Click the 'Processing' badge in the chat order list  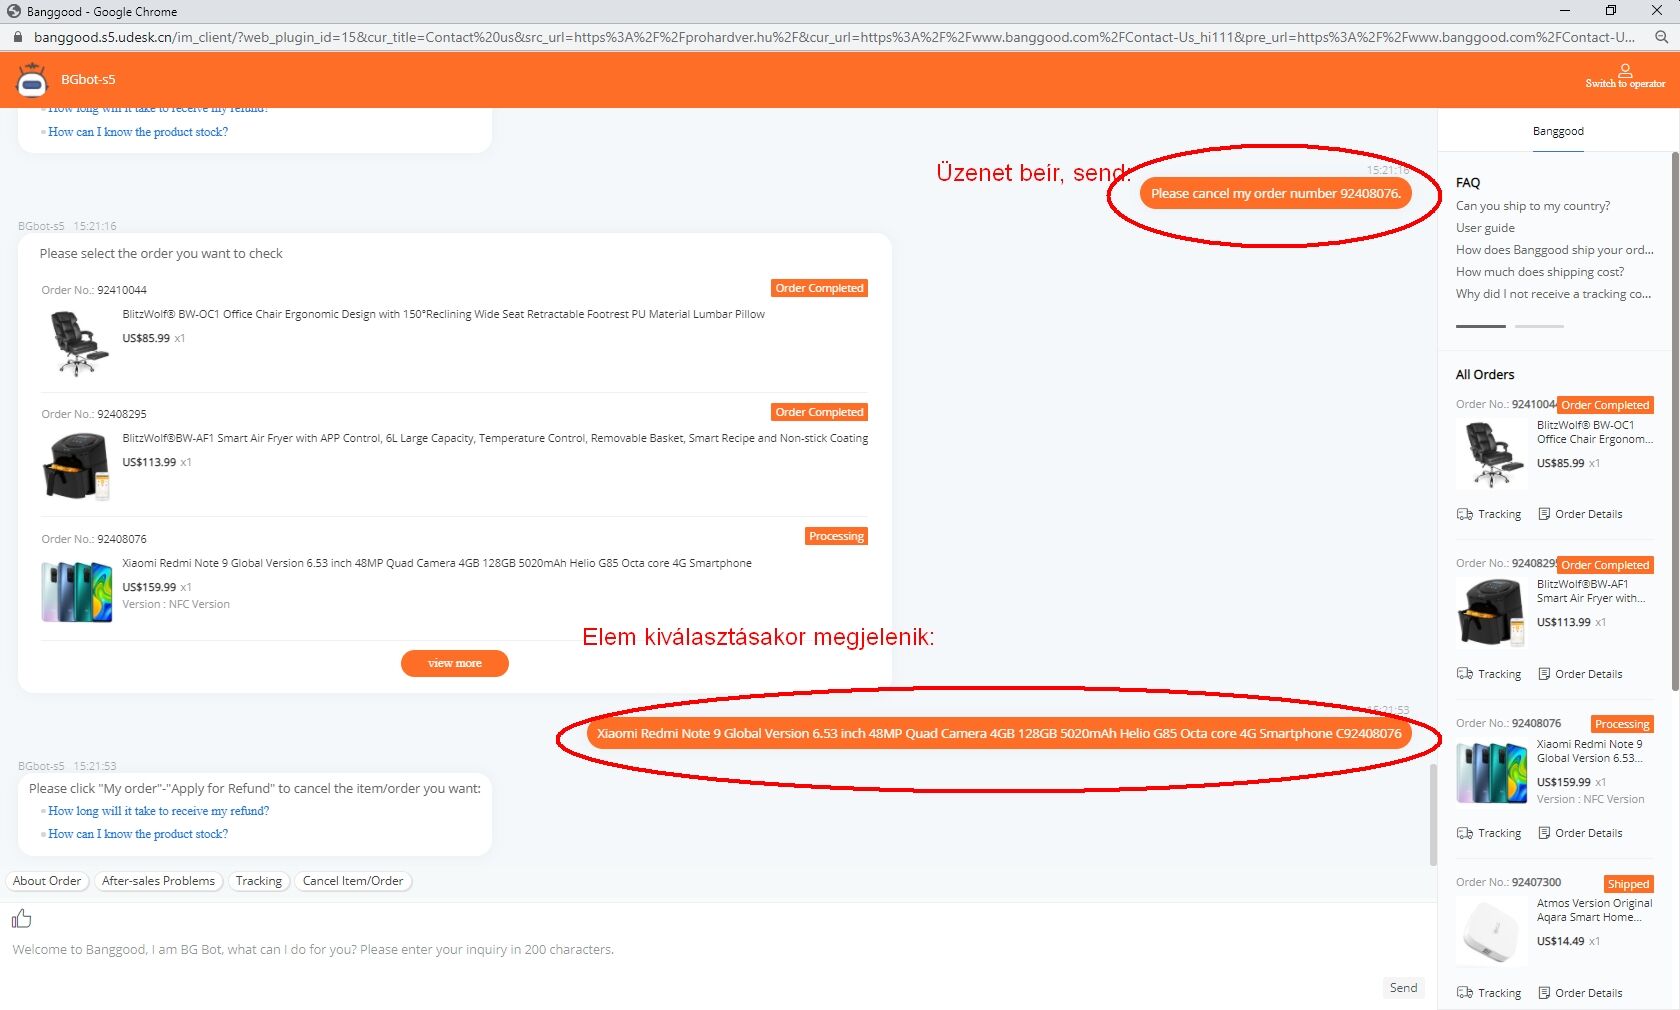[x=836, y=536]
